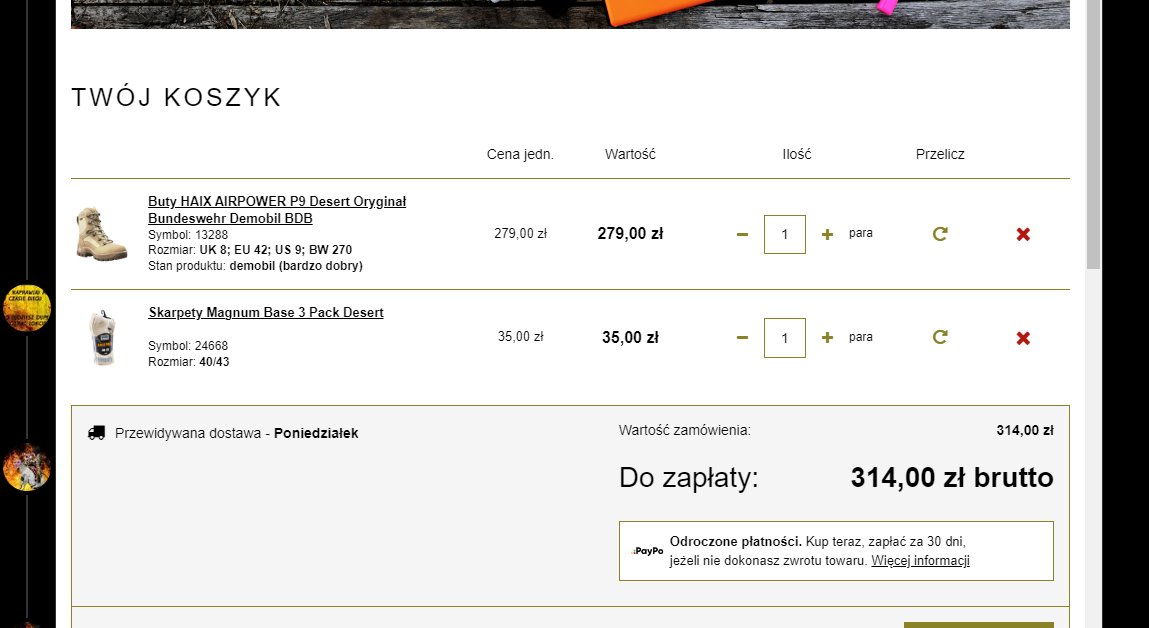The width and height of the screenshot is (1149, 628).
Task: Click the 'Ilość' column header
Action: pos(797,155)
